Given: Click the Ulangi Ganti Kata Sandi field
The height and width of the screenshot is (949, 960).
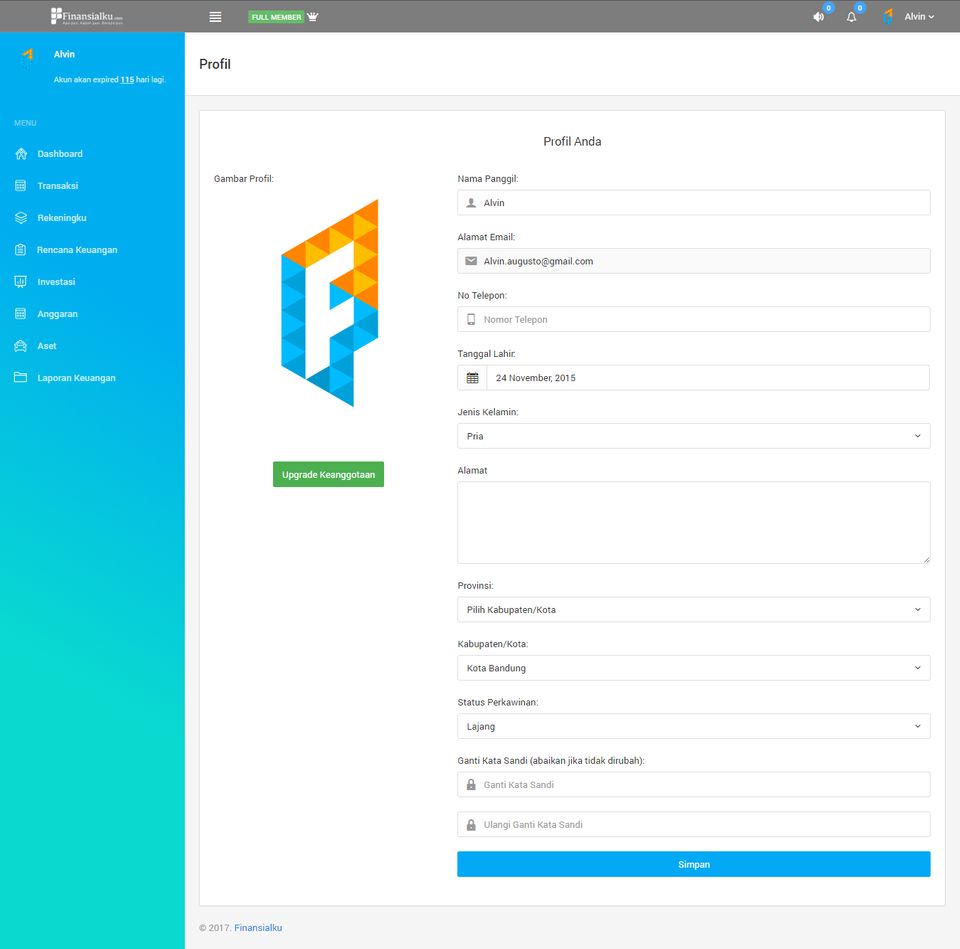Looking at the screenshot, I should pyautogui.click(x=694, y=825).
